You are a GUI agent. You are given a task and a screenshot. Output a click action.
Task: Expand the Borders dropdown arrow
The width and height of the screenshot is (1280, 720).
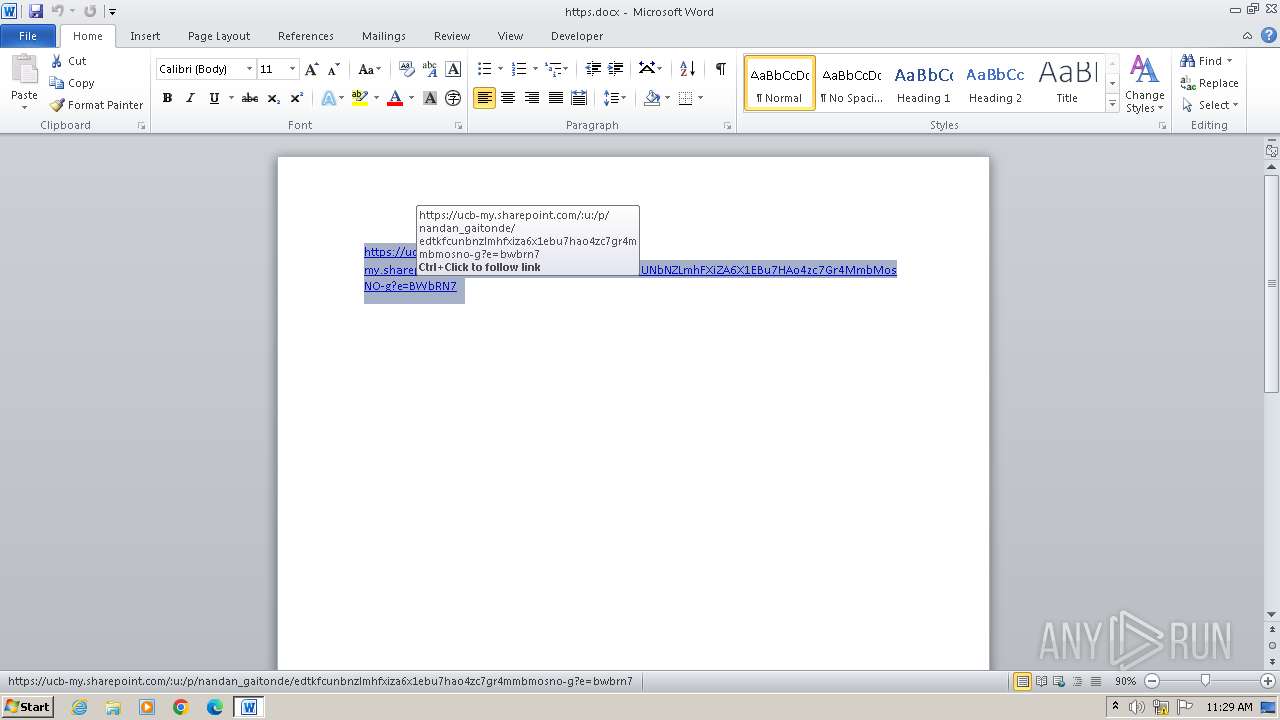click(700, 98)
